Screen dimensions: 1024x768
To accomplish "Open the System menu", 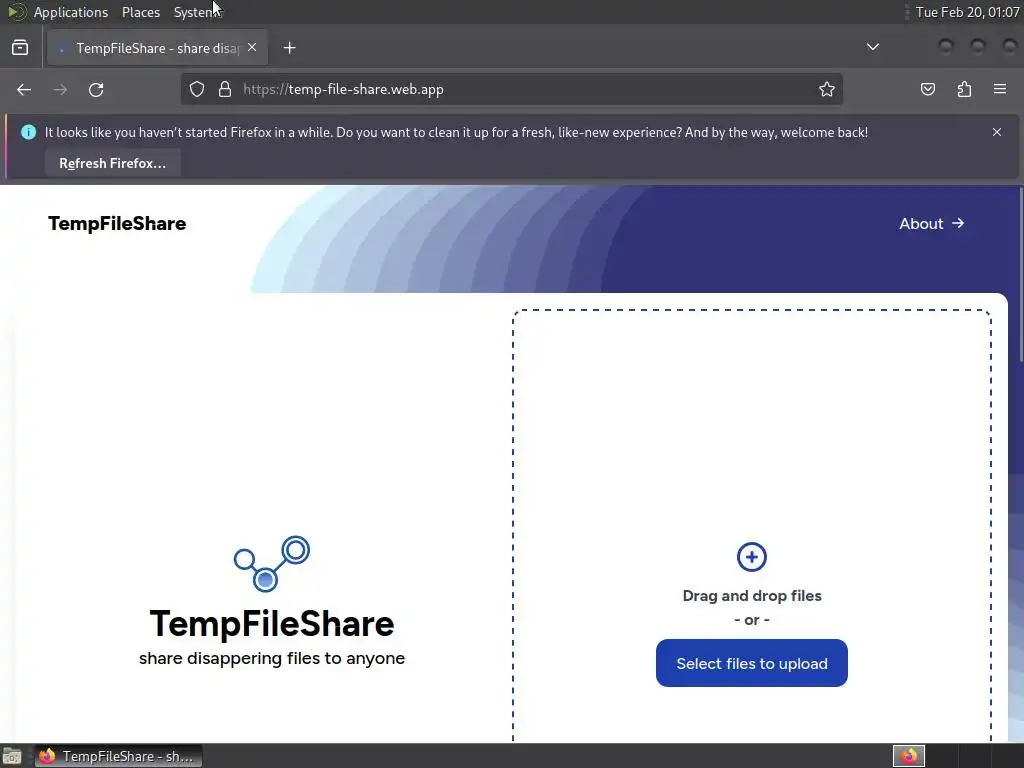I will pos(195,12).
